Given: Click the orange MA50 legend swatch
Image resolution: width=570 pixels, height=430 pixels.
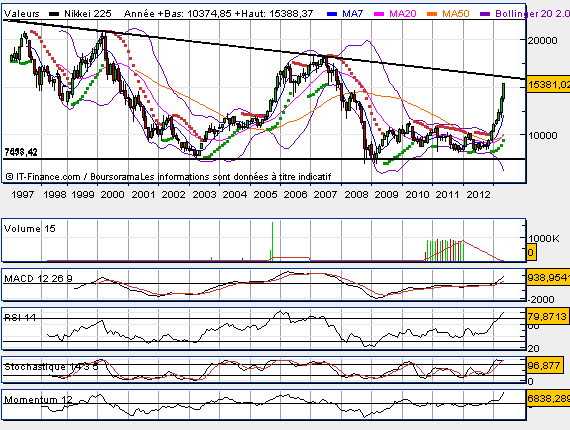Looking at the screenshot, I should (432, 14).
